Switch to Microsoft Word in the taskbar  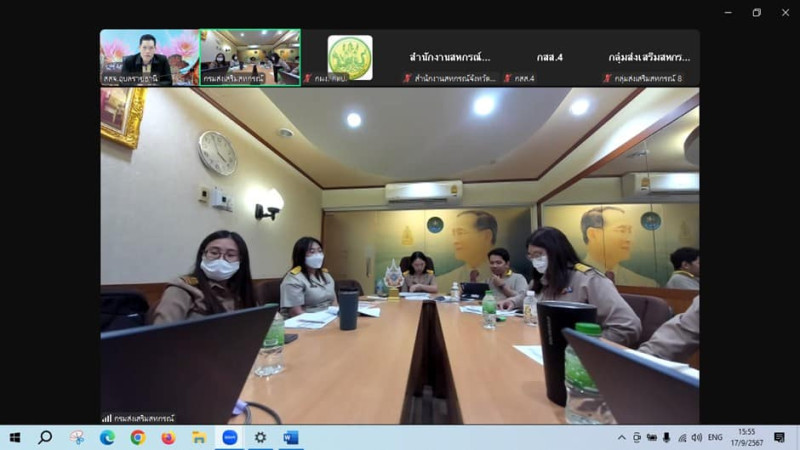click(x=290, y=437)
